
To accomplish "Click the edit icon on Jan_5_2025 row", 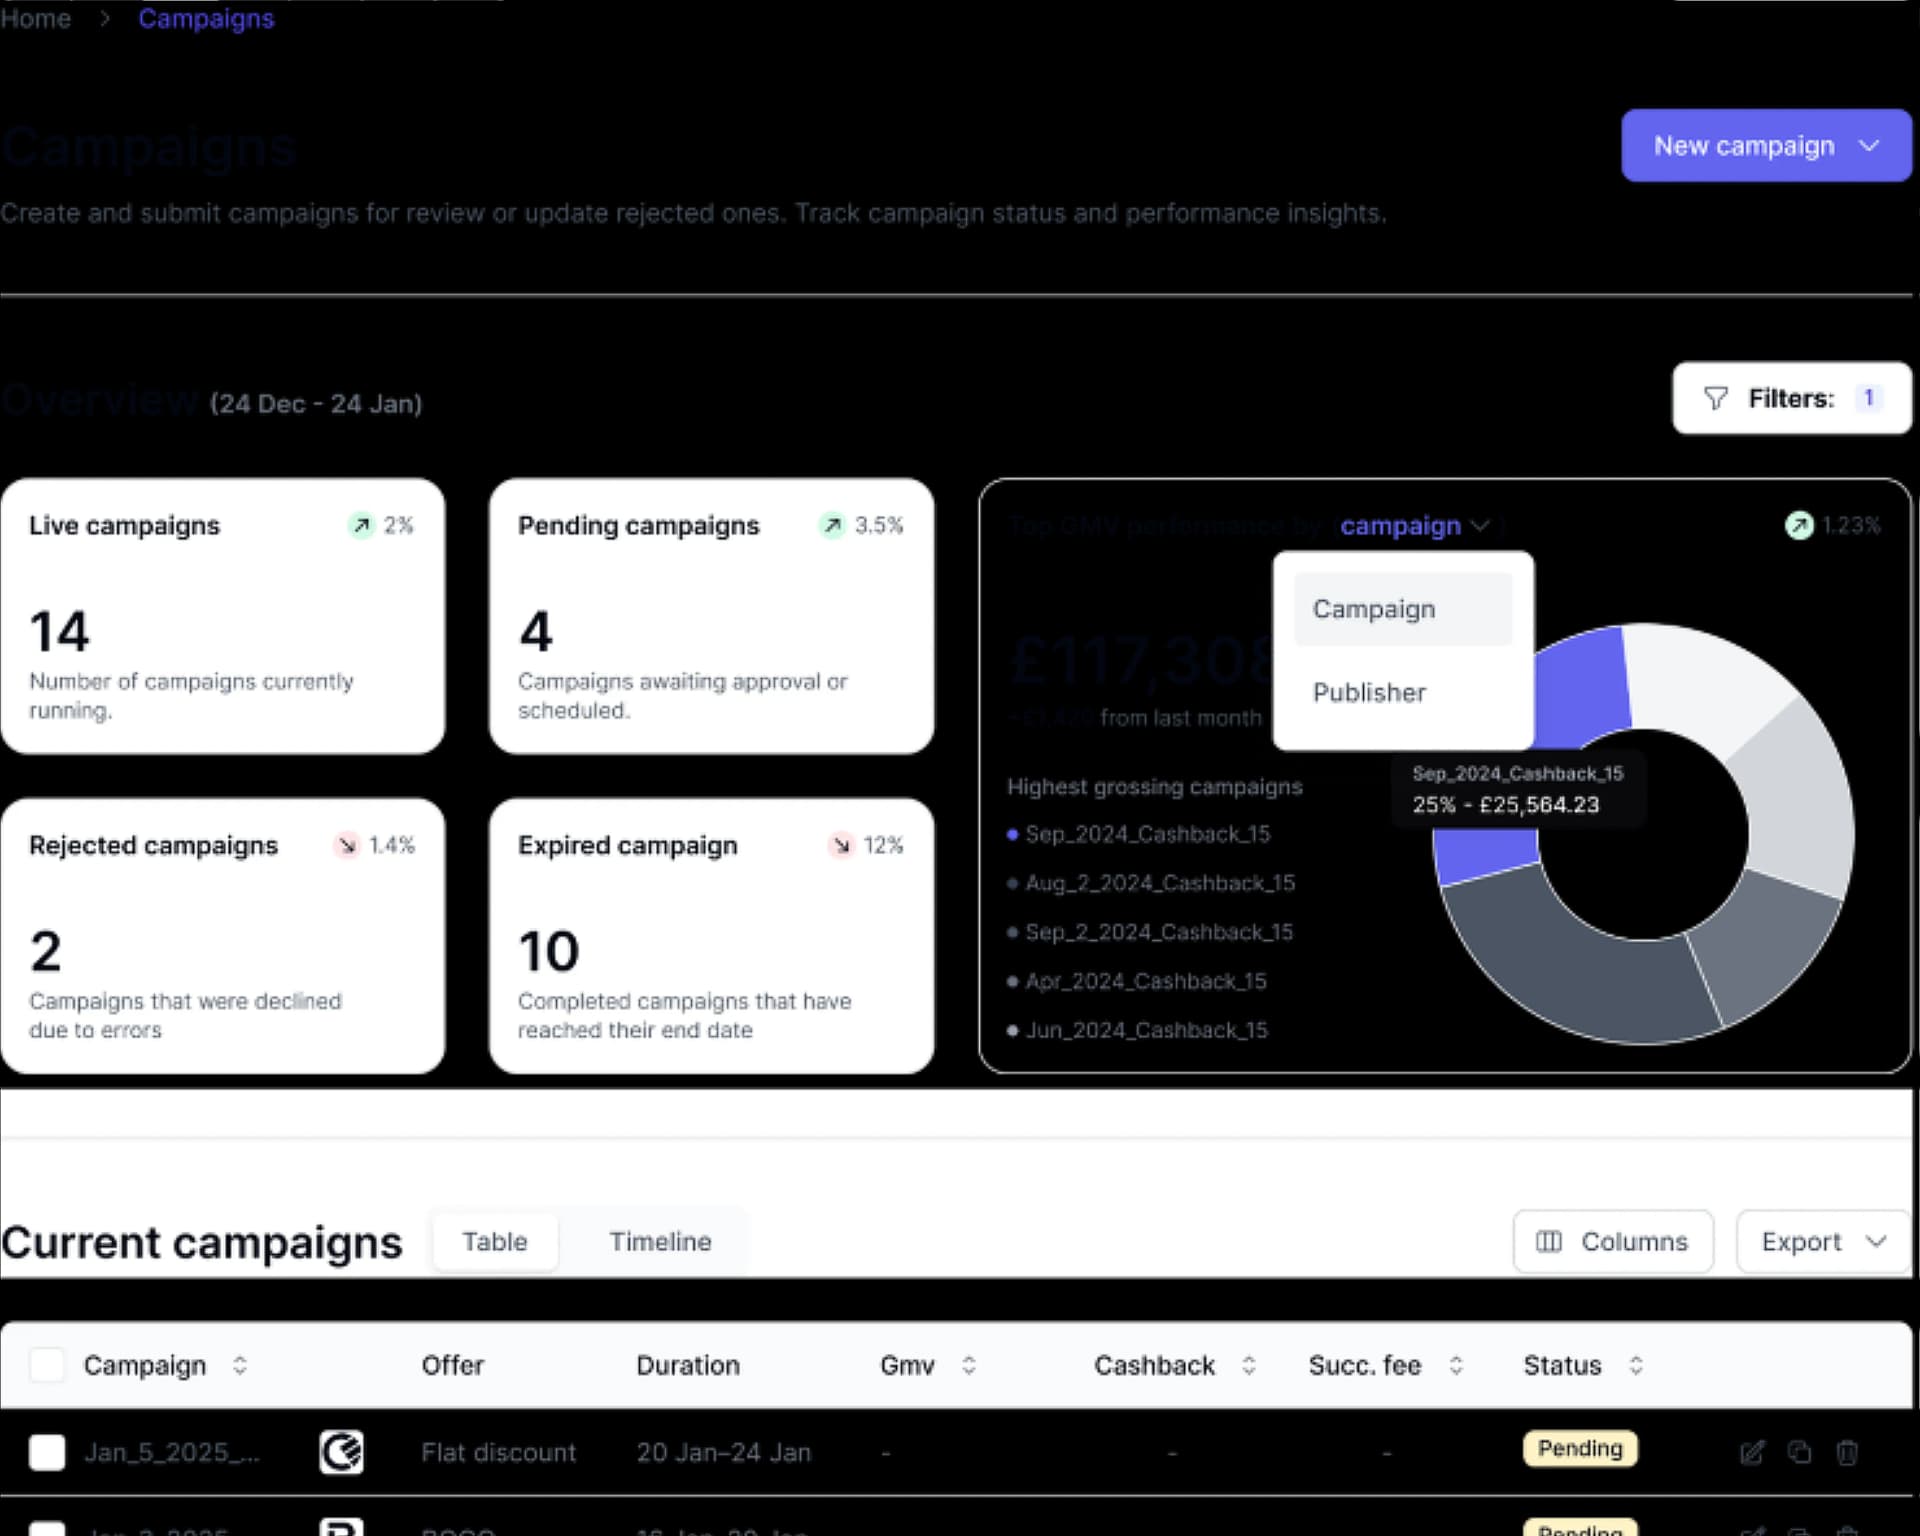I will (x=1752, y=1452).
